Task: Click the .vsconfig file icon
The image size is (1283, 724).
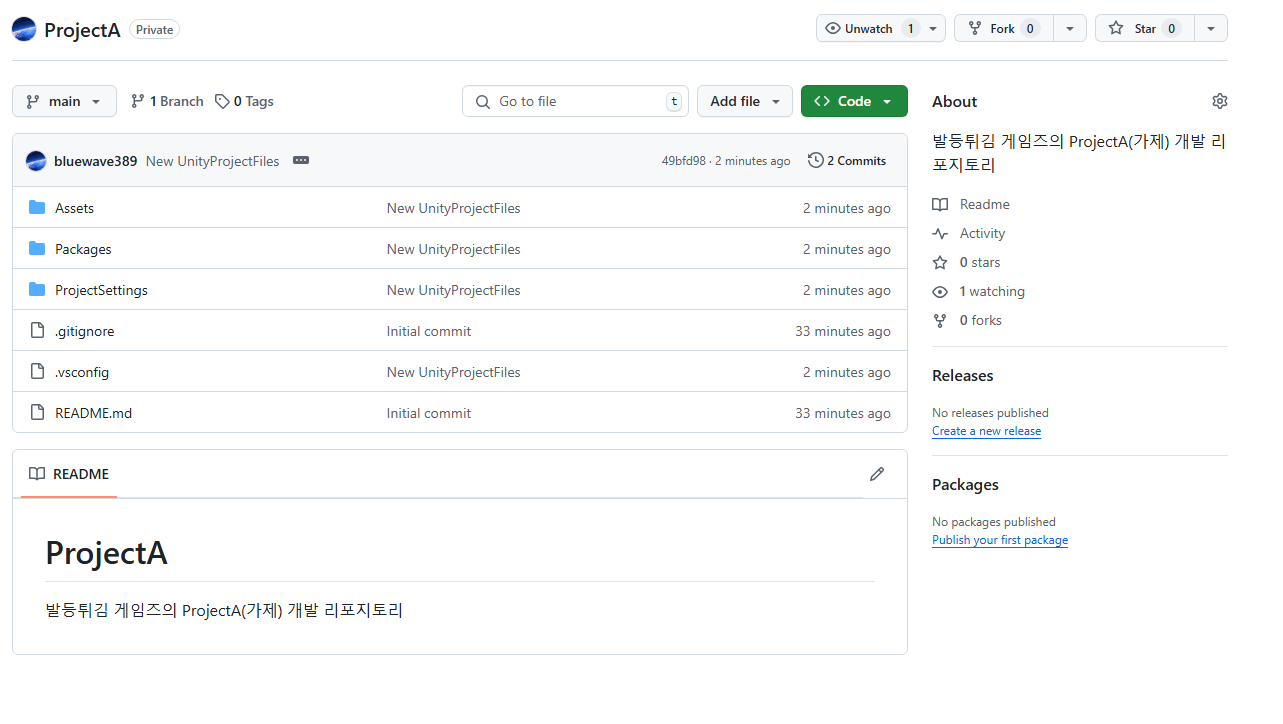Action: tap(37, 371)
